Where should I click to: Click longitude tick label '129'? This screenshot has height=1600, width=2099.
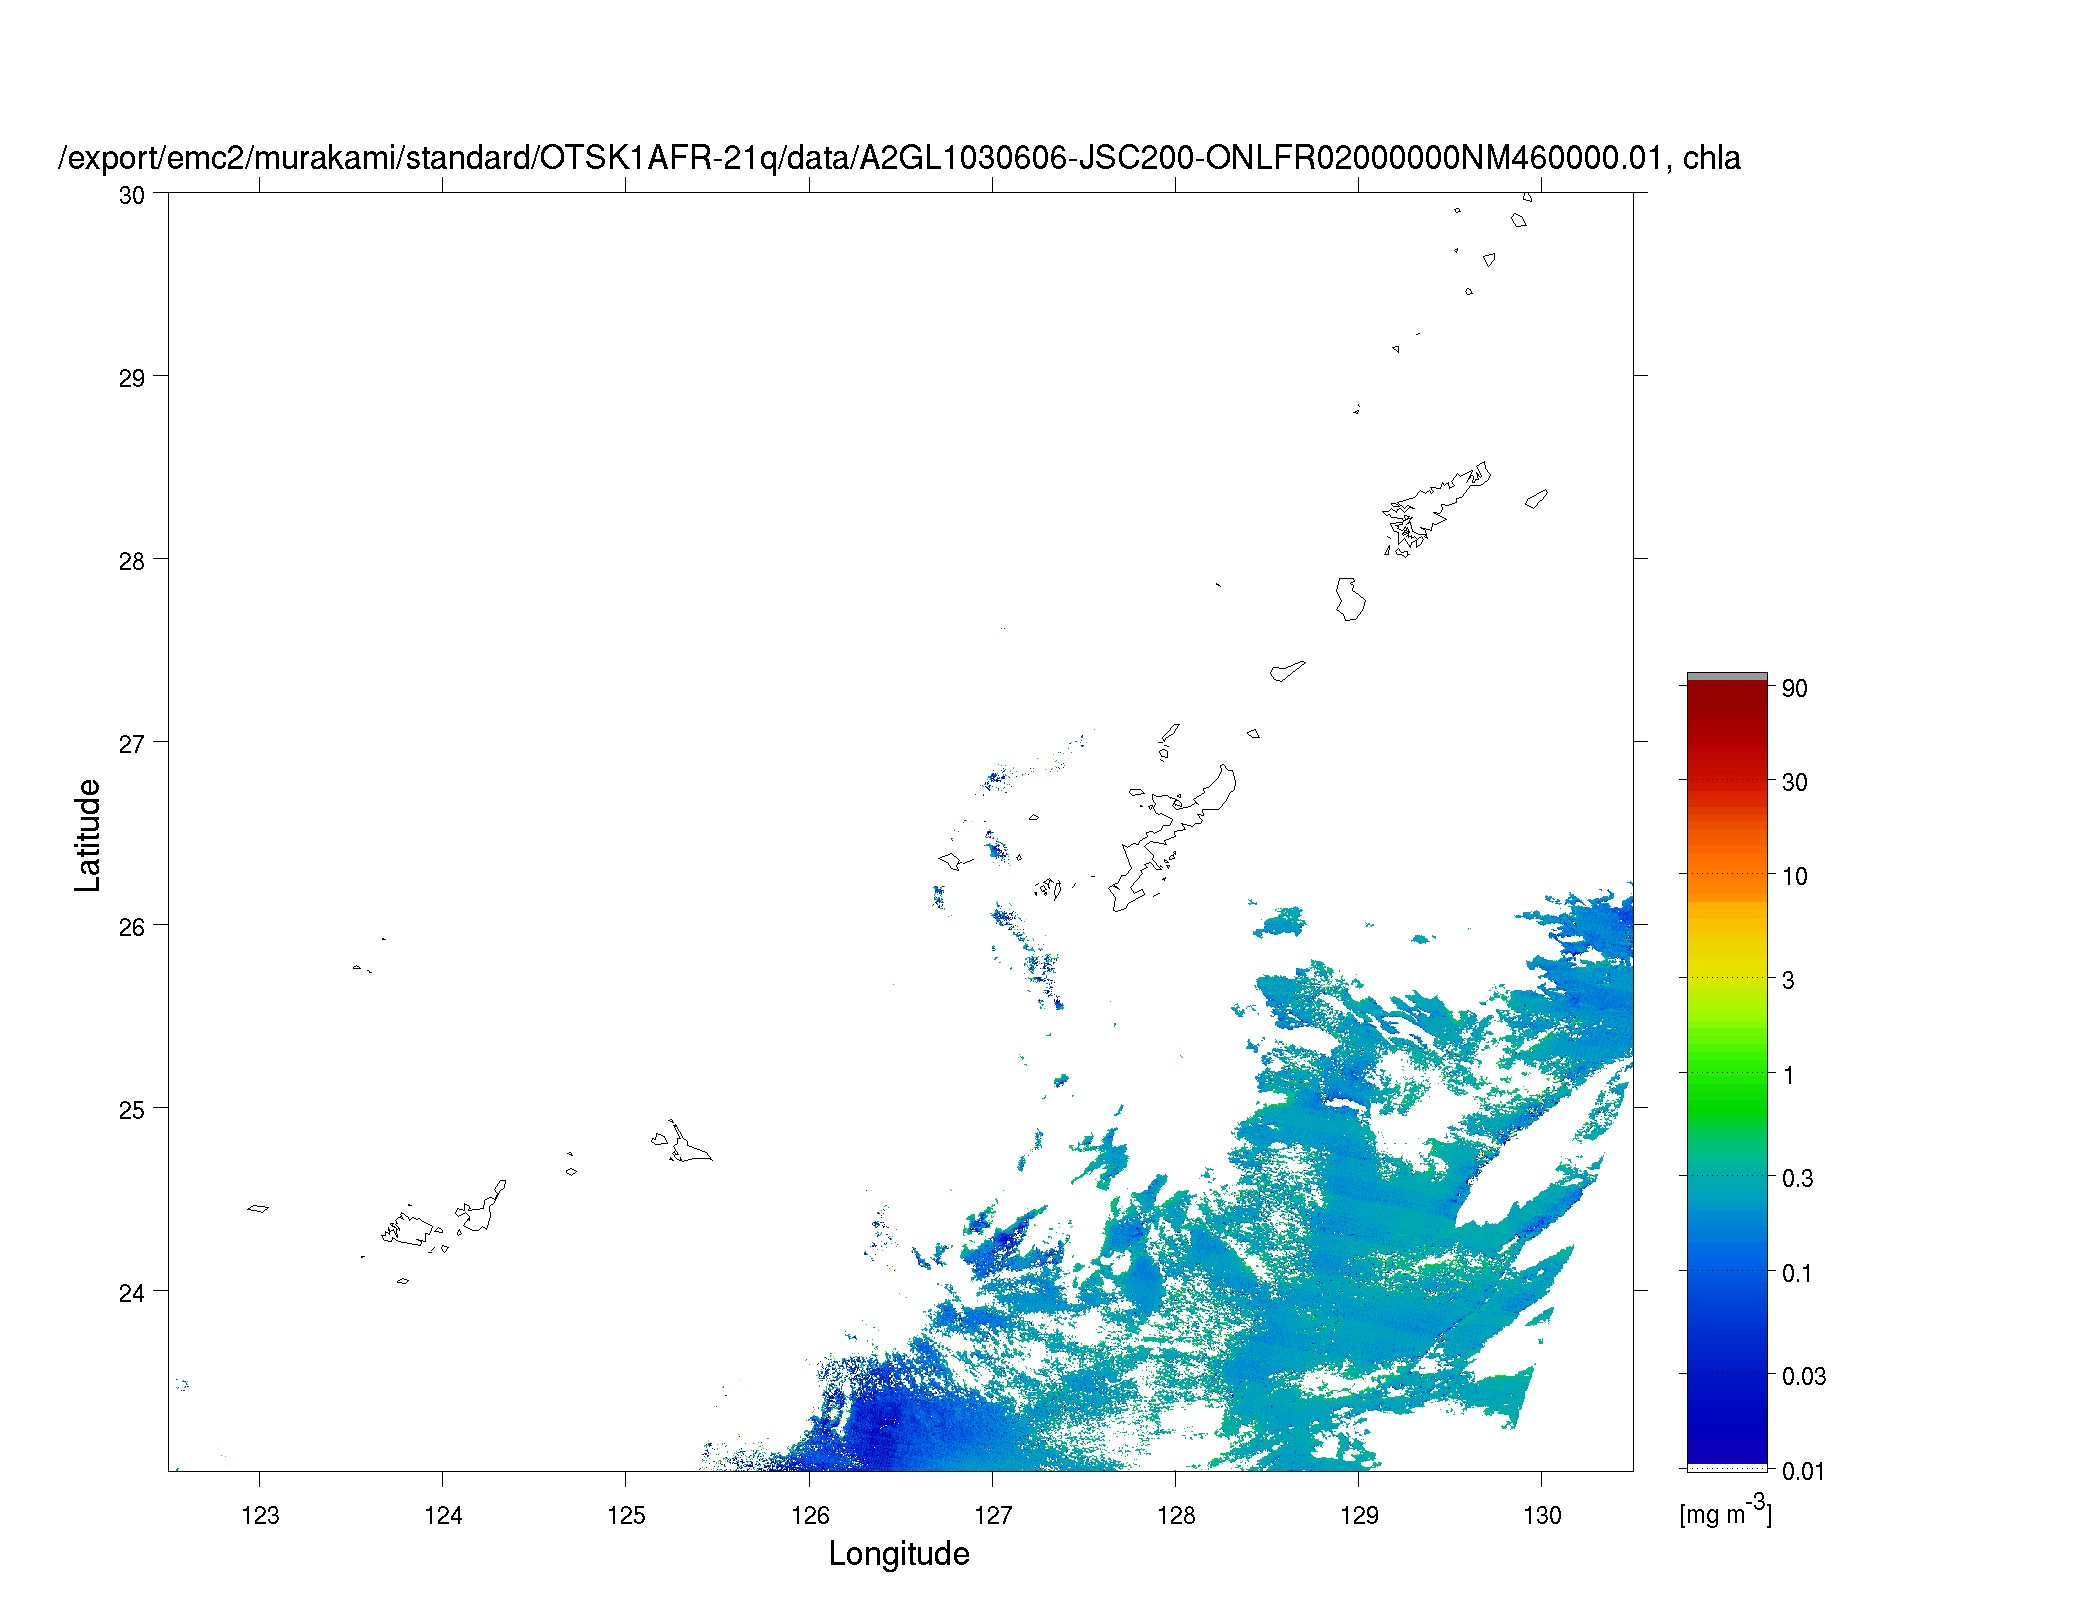click(x=1359, y=1516)
